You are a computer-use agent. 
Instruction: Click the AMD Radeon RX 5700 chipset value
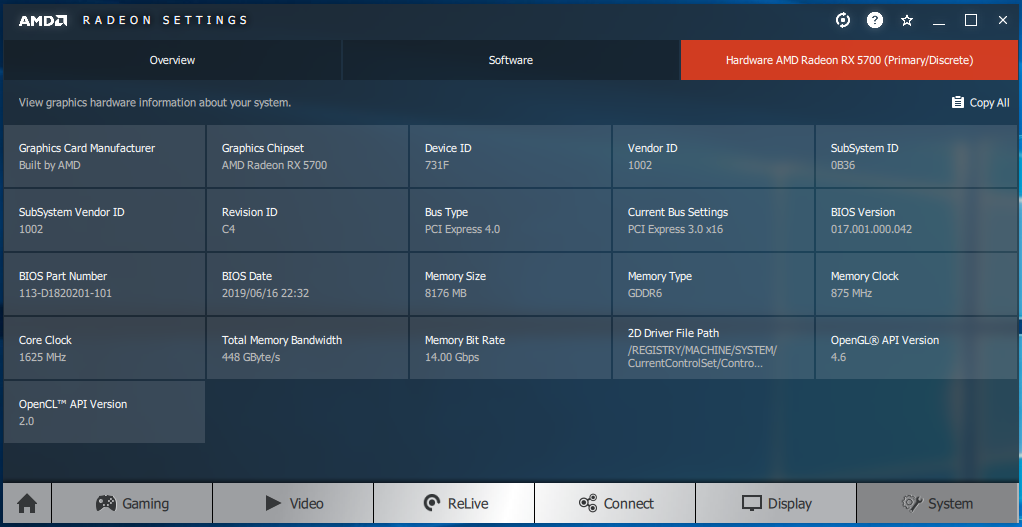(274, 165)
